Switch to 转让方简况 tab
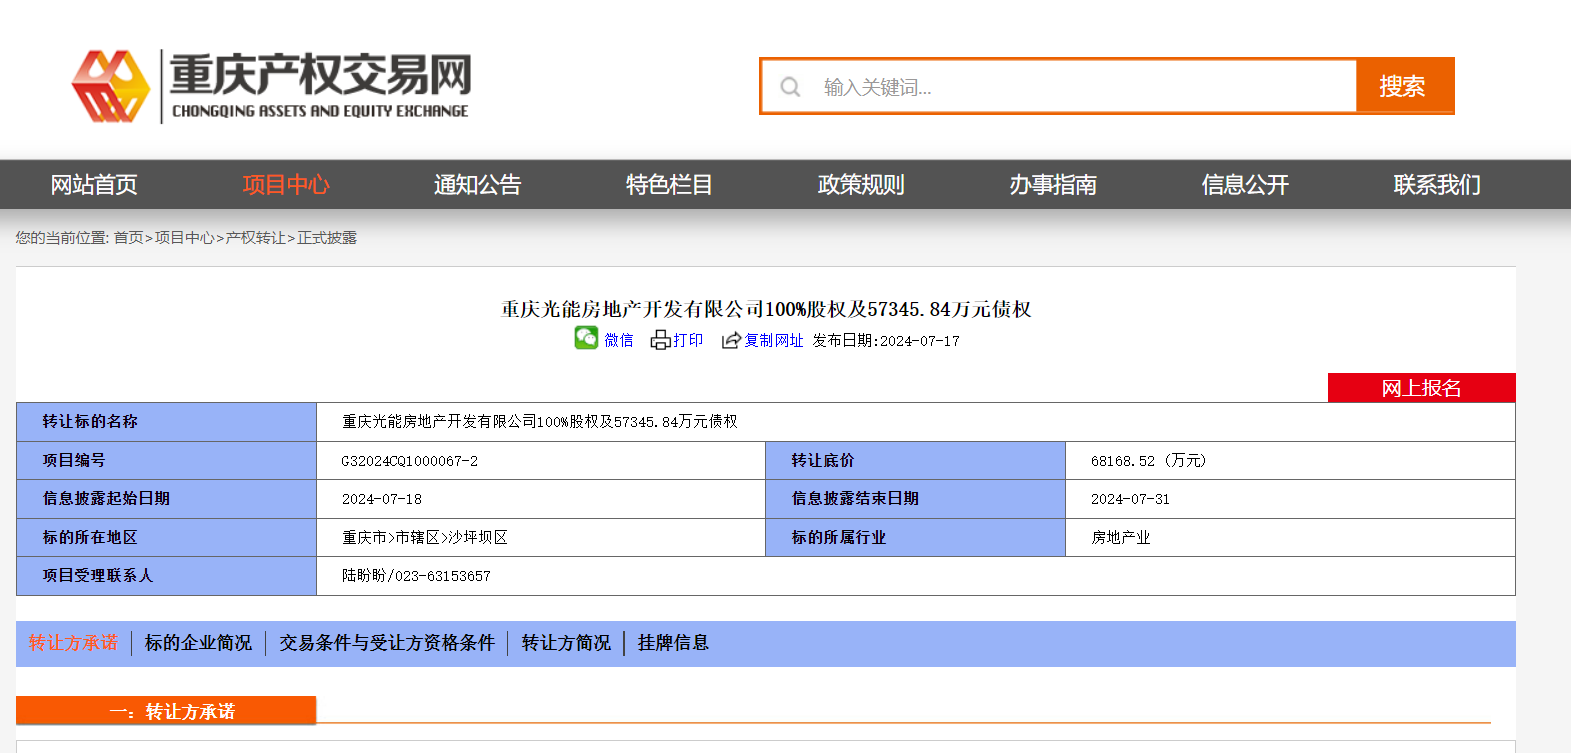 [566, 643]
